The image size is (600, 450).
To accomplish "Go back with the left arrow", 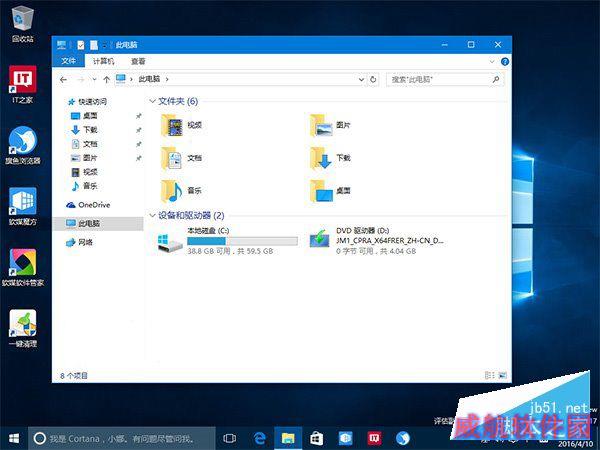I will pos(64,80).
